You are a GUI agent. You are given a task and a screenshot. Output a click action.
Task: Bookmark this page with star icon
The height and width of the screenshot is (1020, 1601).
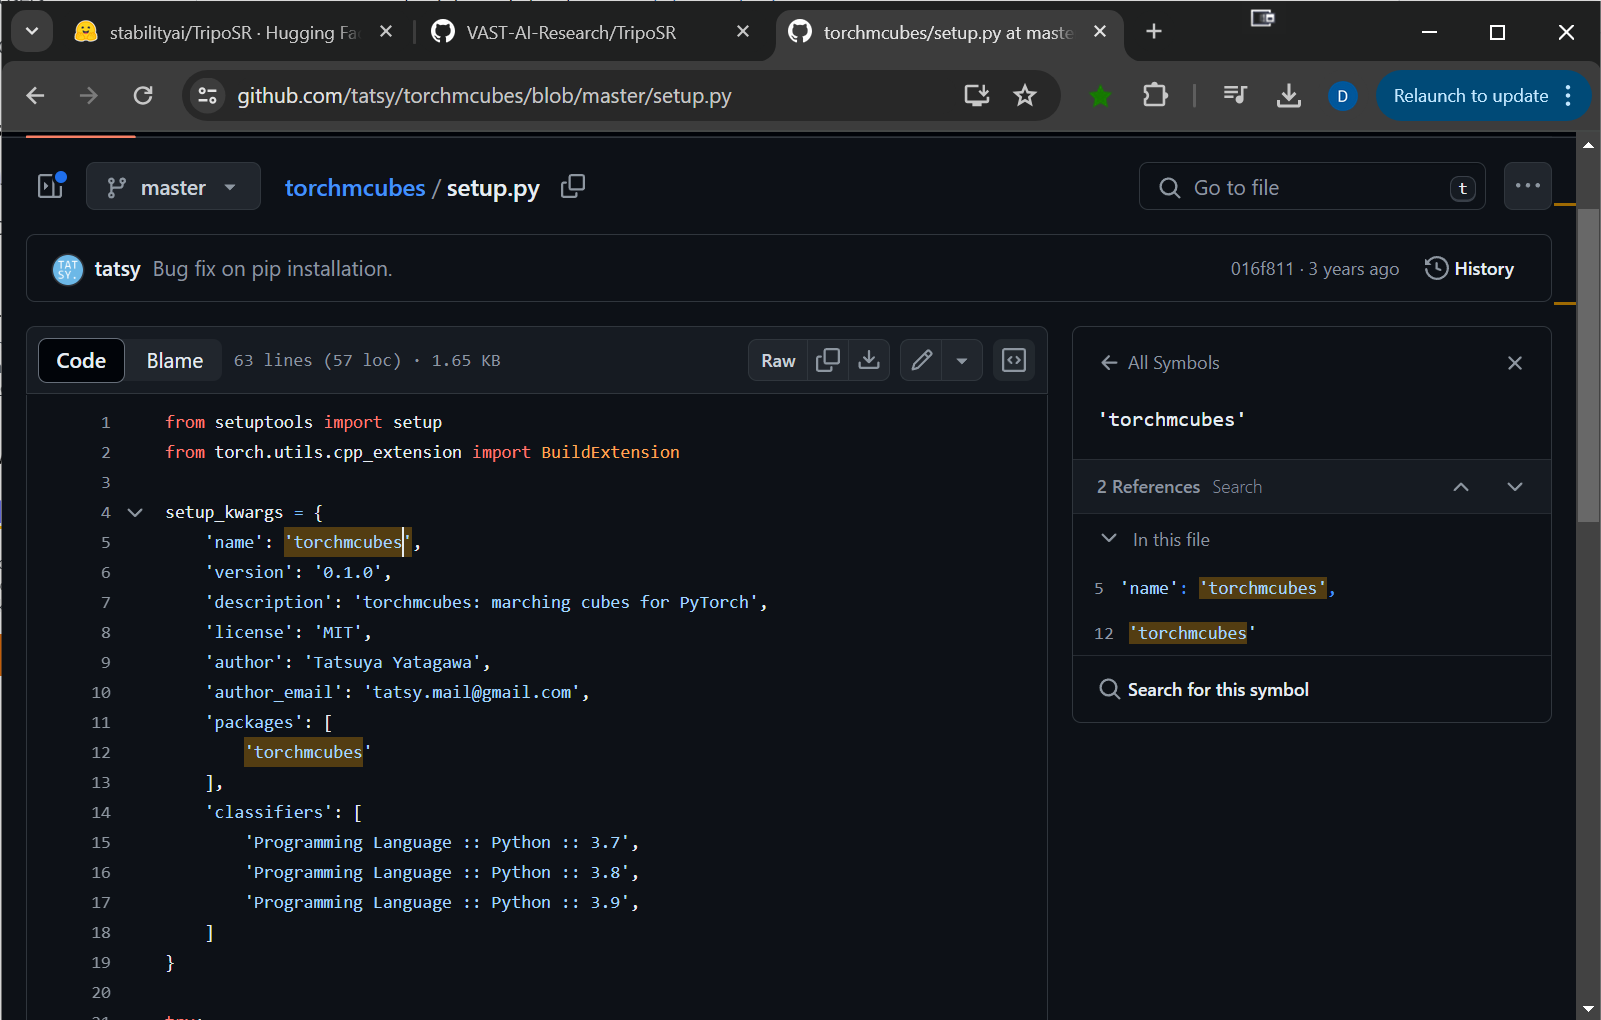pos(1025,96)
